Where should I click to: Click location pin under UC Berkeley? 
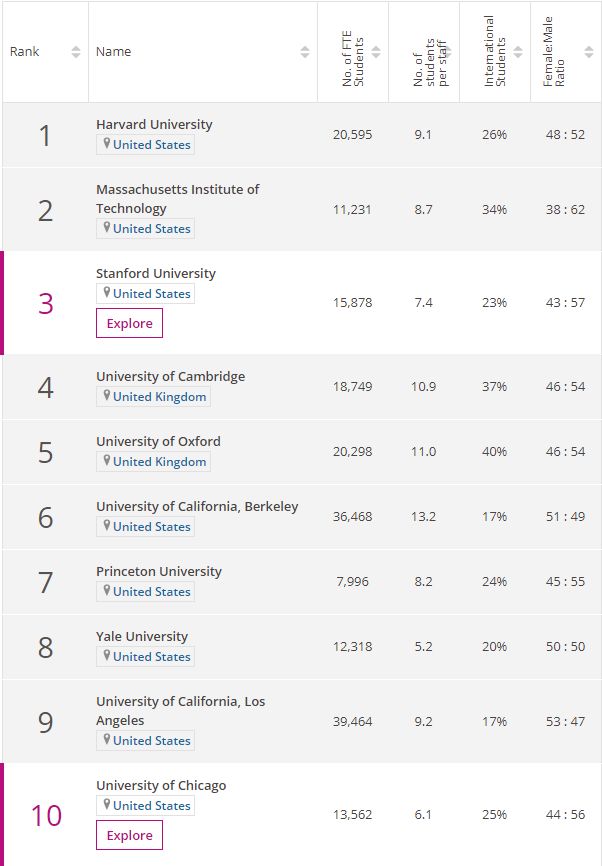coord(106,525)
